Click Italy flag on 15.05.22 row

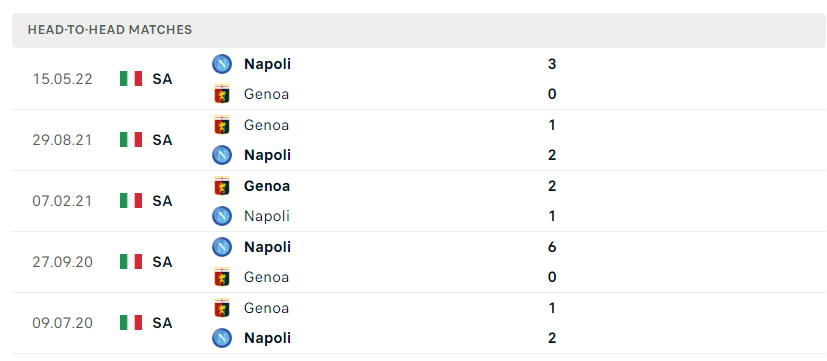[x=131, y=79]
